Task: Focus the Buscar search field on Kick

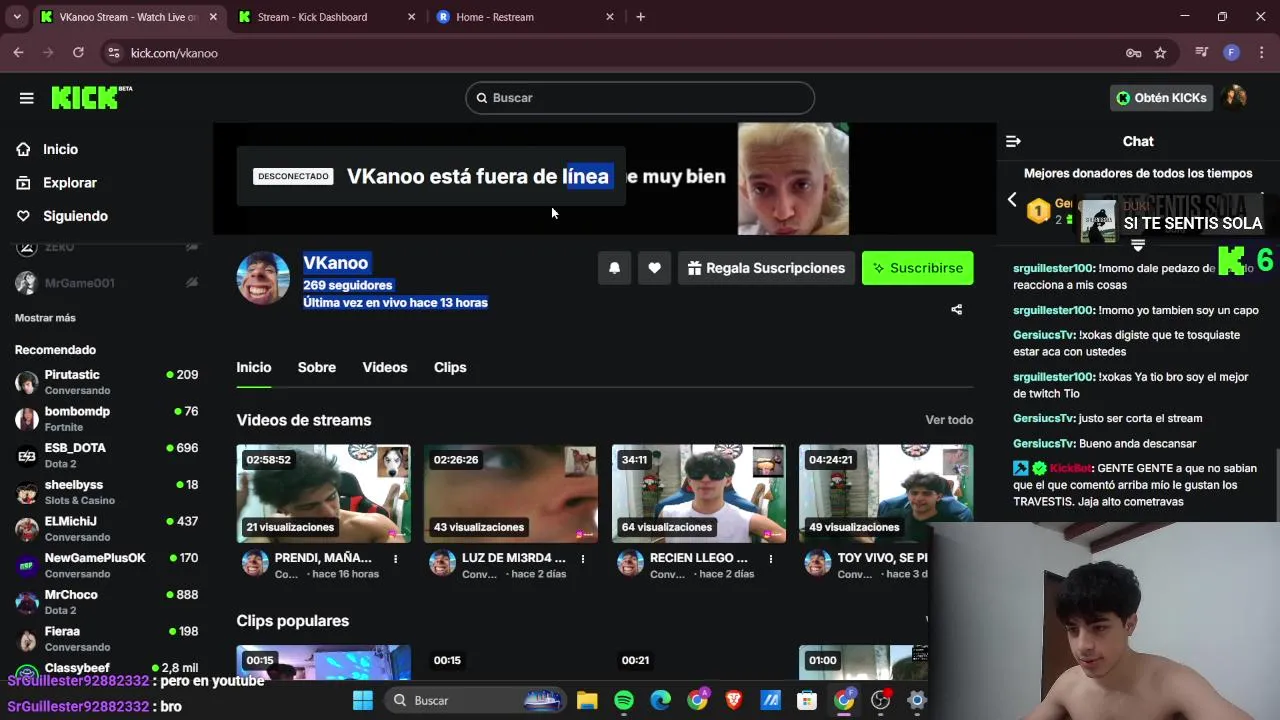Action: (640, 98)
